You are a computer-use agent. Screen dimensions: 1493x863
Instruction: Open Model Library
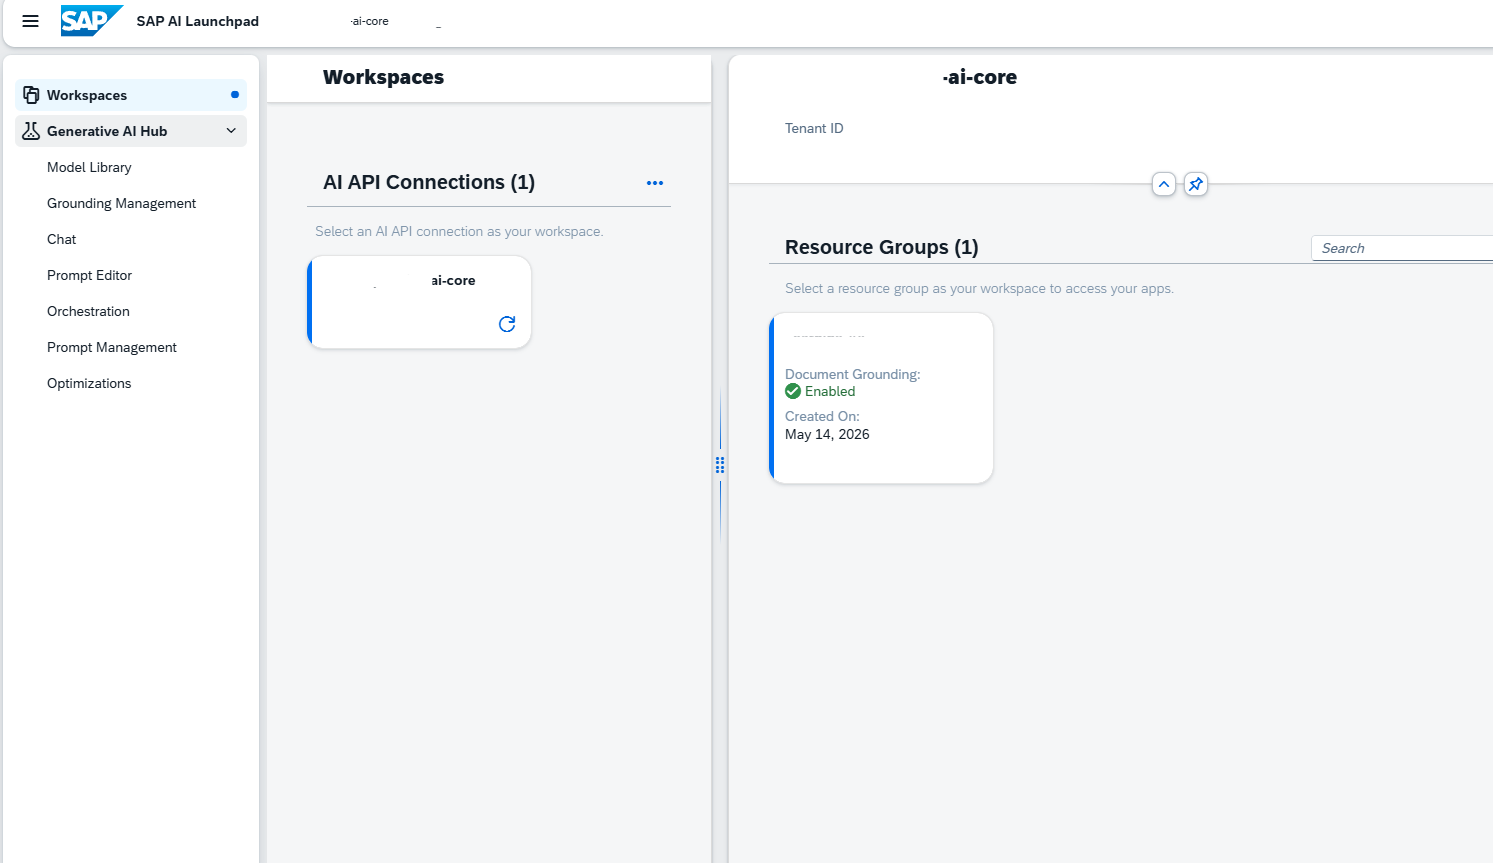coord(89,167)
